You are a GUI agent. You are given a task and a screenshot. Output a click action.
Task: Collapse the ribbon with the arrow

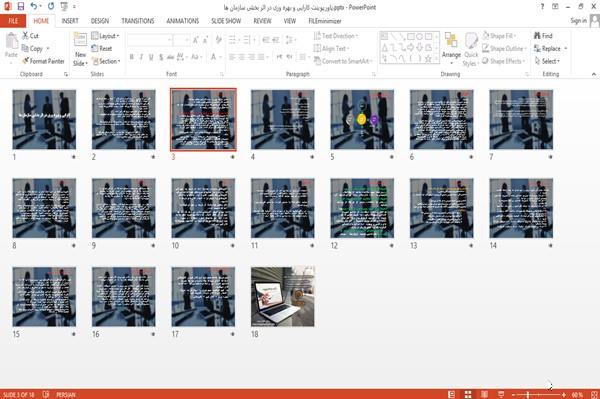pos(593,74)
